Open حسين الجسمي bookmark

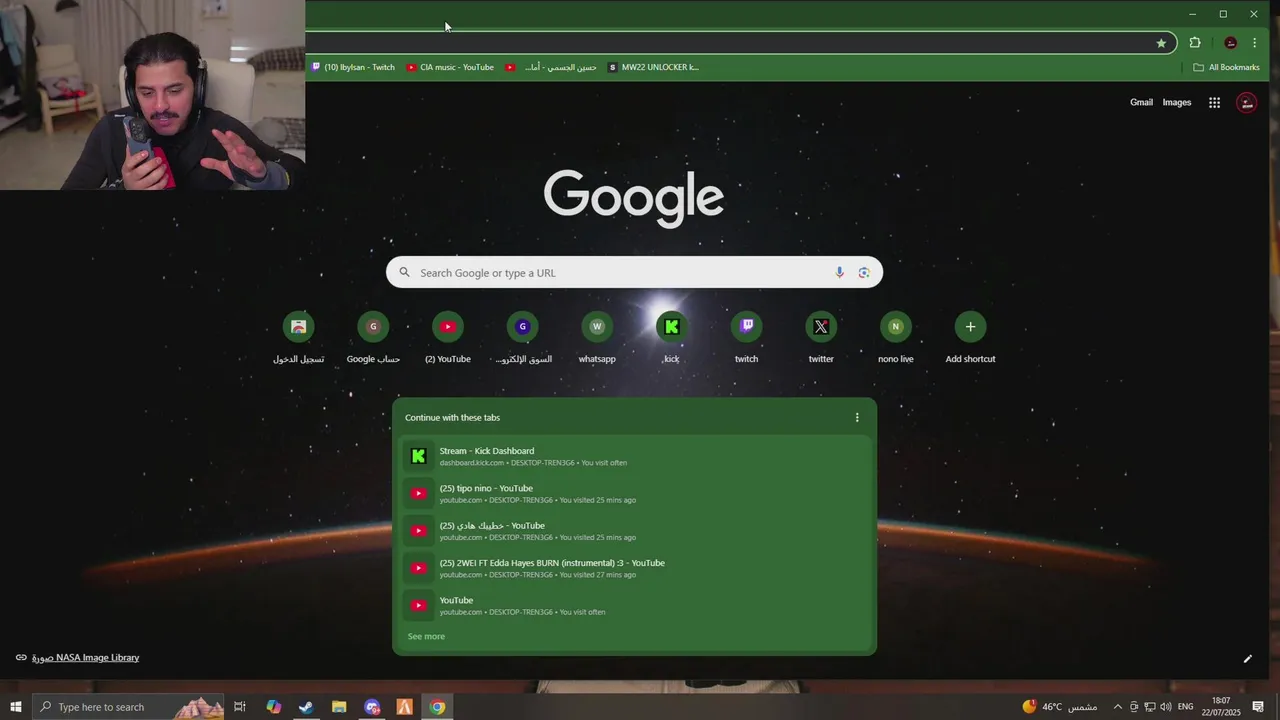[551, 67]
